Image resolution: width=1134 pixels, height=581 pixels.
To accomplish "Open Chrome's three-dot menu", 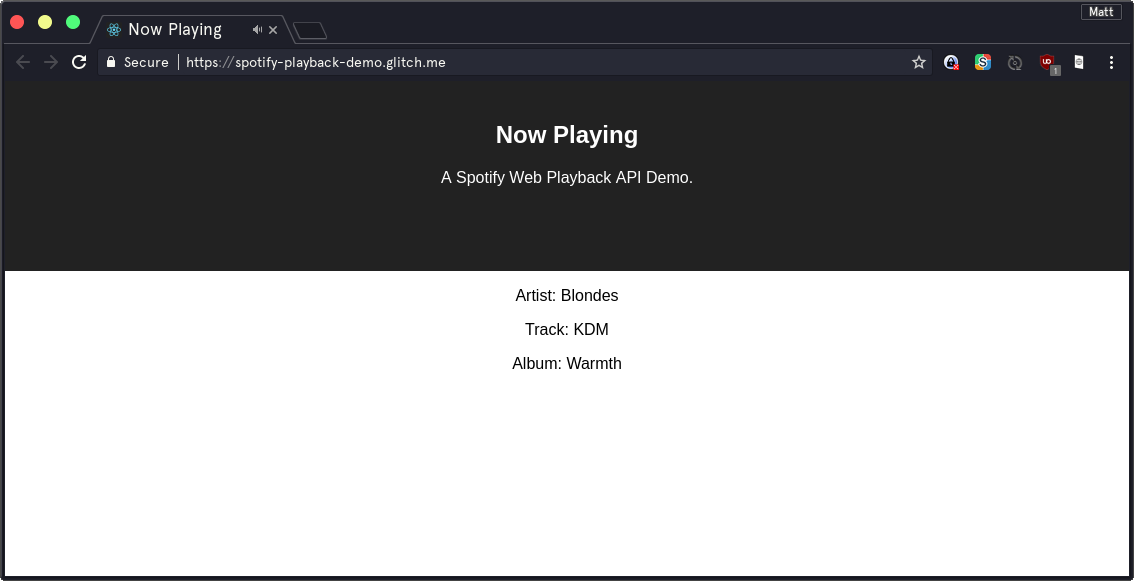I will click(x=1111, y=62).
